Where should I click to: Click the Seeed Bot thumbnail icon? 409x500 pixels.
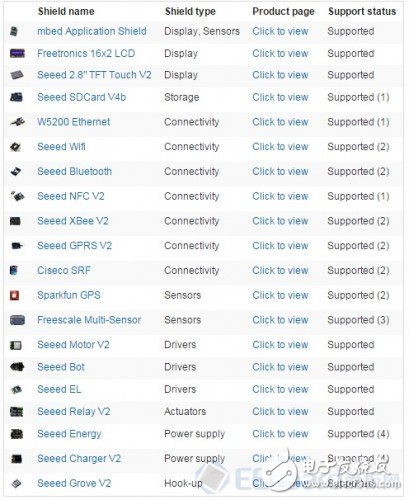17,367
